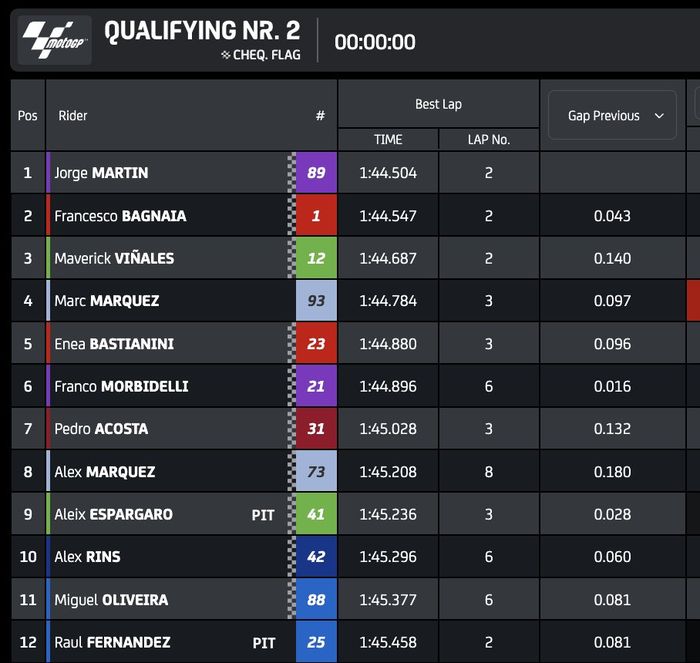Click Acosta's number 31 badge

pos(316,429)
